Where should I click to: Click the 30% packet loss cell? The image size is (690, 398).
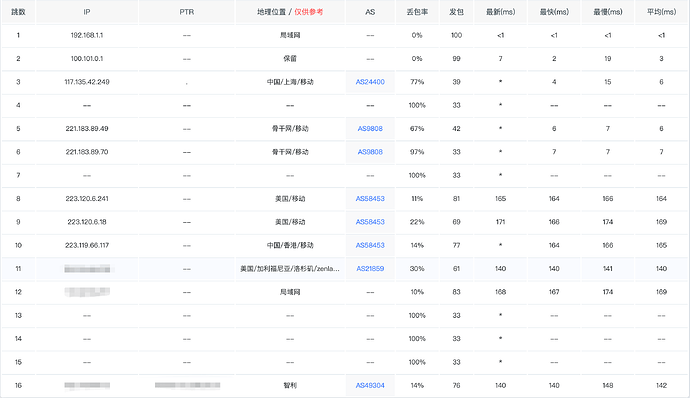click(417, 269)
